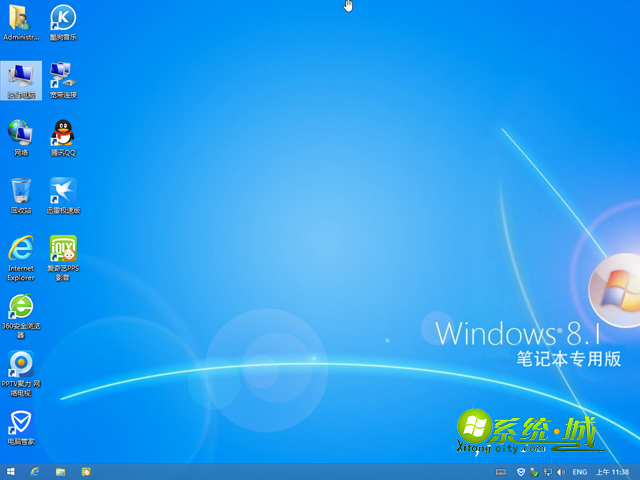Viewport: 640px width, 480px height.
Task: Open the volume speaker tray icon
Action: tap(561, 472)
